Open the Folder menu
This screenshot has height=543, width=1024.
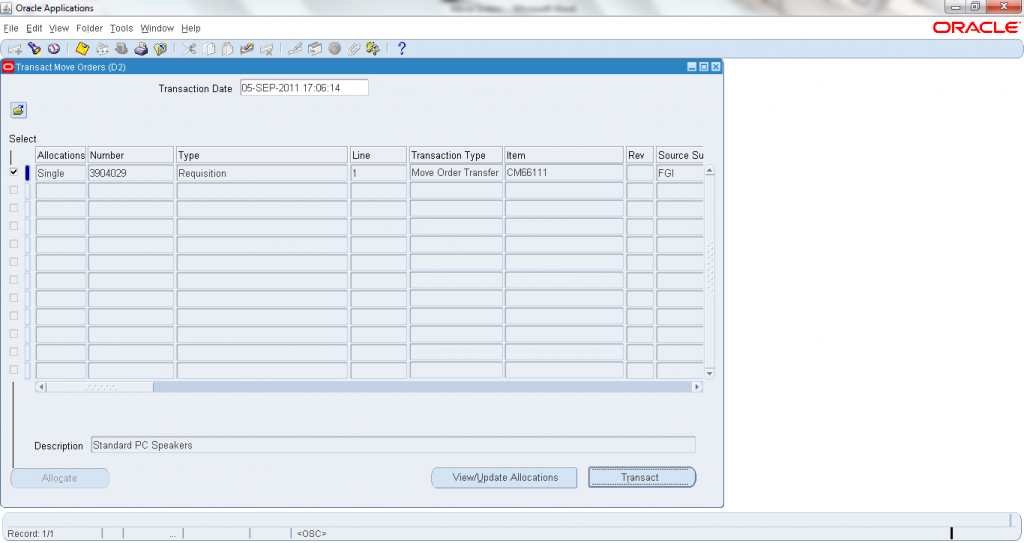[x=89, y=29]
